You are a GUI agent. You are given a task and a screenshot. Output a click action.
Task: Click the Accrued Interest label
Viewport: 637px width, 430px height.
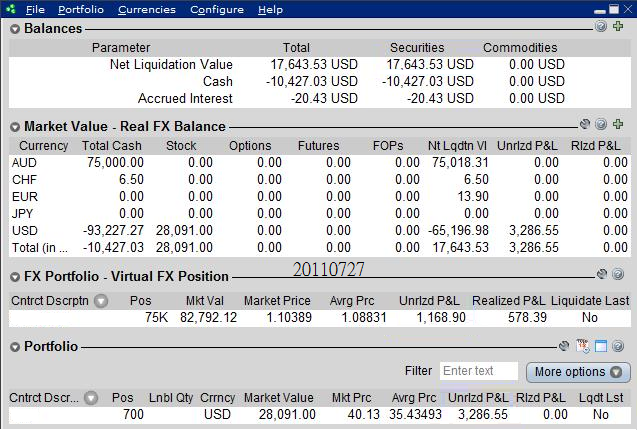click(x=185, y=98)
